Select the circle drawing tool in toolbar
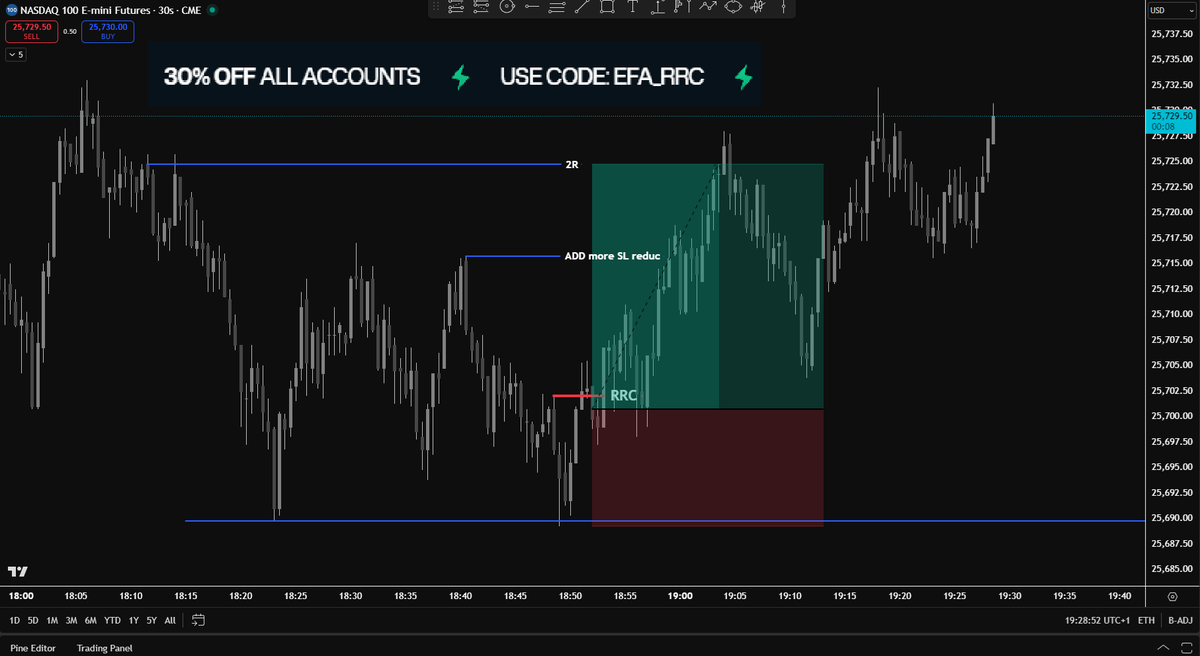The height and width of the screenshot is (656, 1200). click(x=506, y=7)
